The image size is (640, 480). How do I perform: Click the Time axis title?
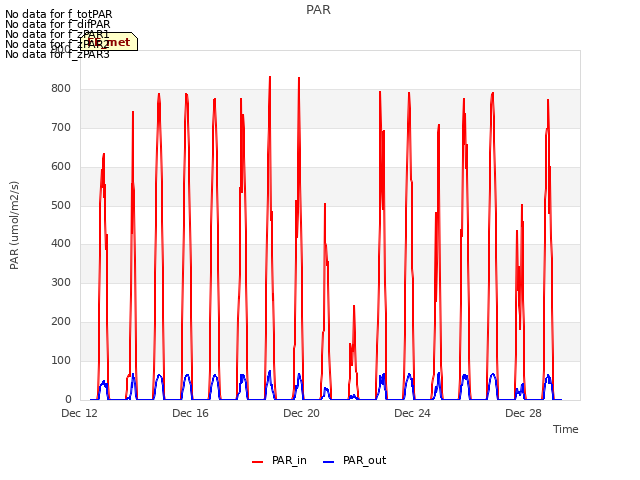[x=566, y=429]
